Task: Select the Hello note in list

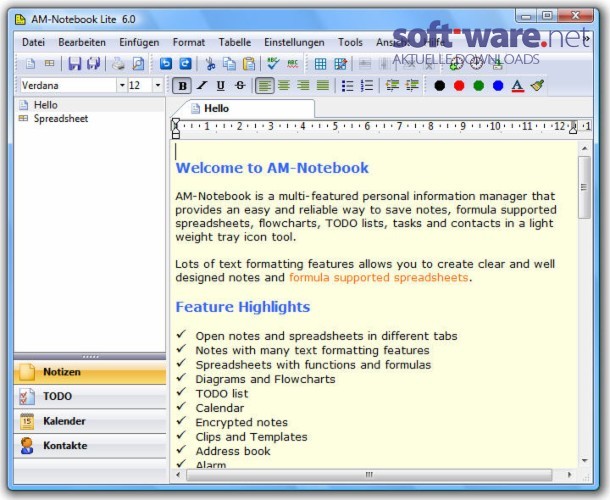Action: 46,105
